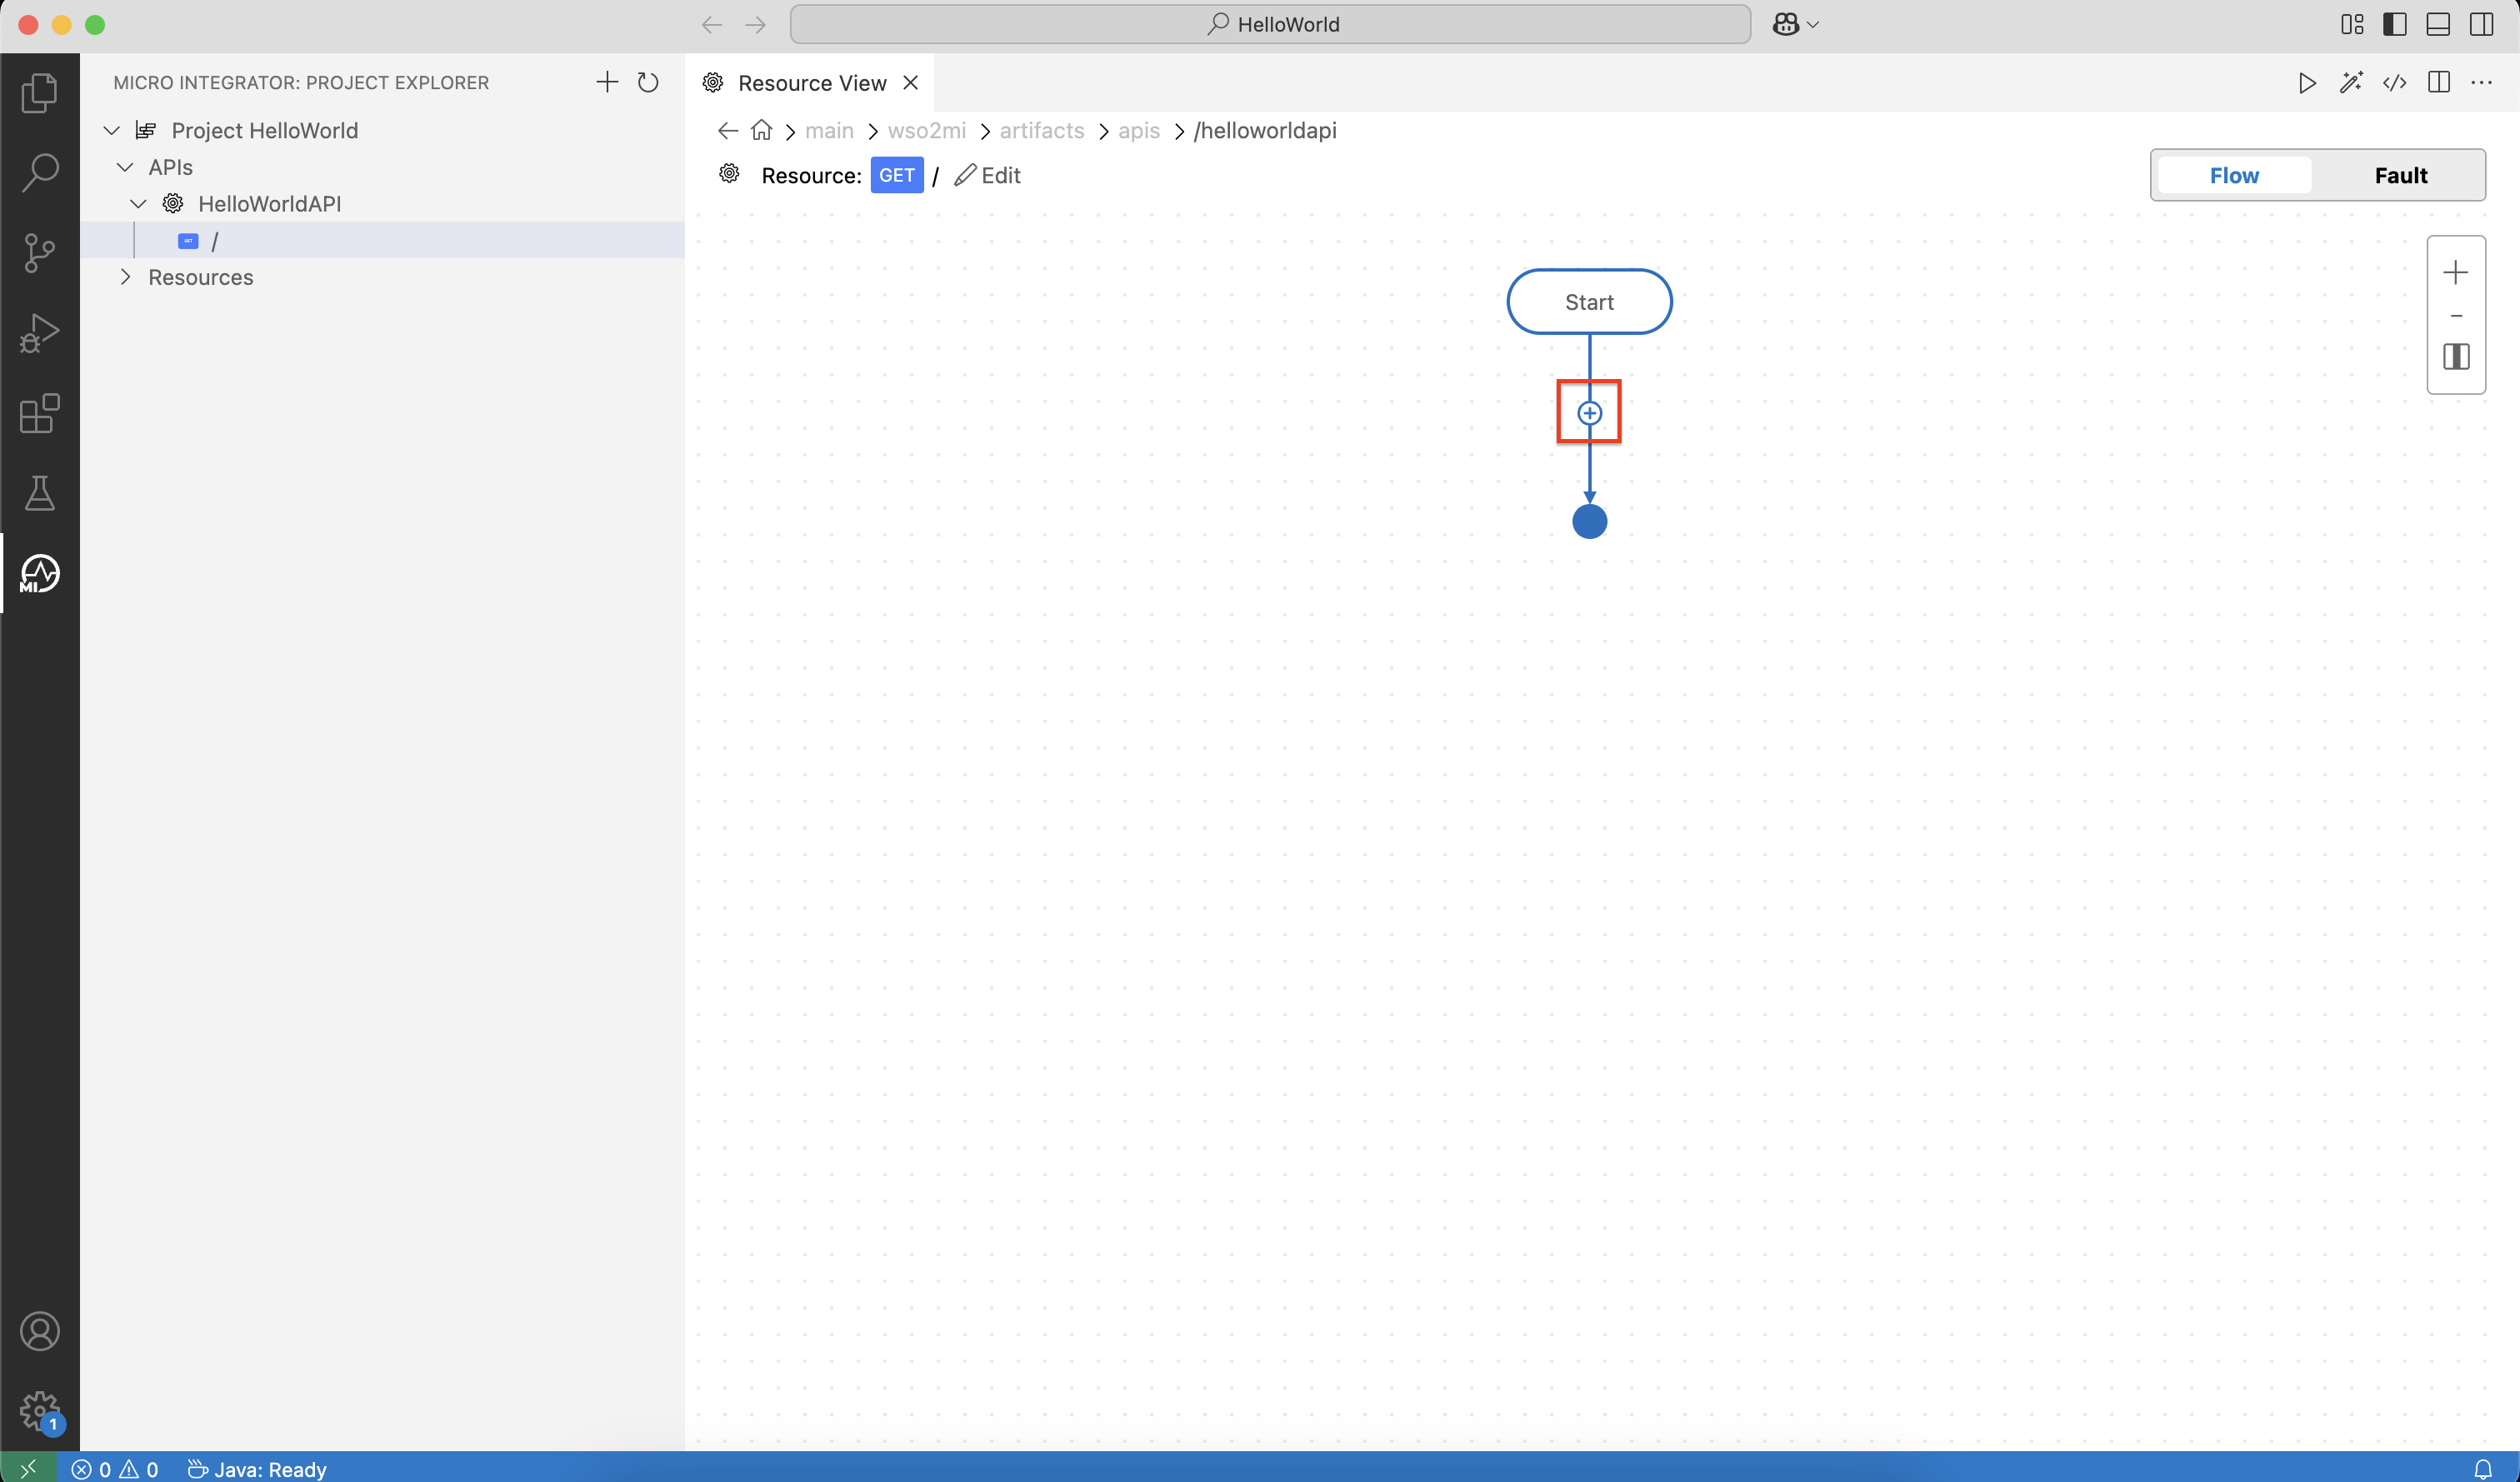2520x1482 pixels.
Task: Open Copilot dropdown arrow in title bar
Action: (x=1813, y=24)
